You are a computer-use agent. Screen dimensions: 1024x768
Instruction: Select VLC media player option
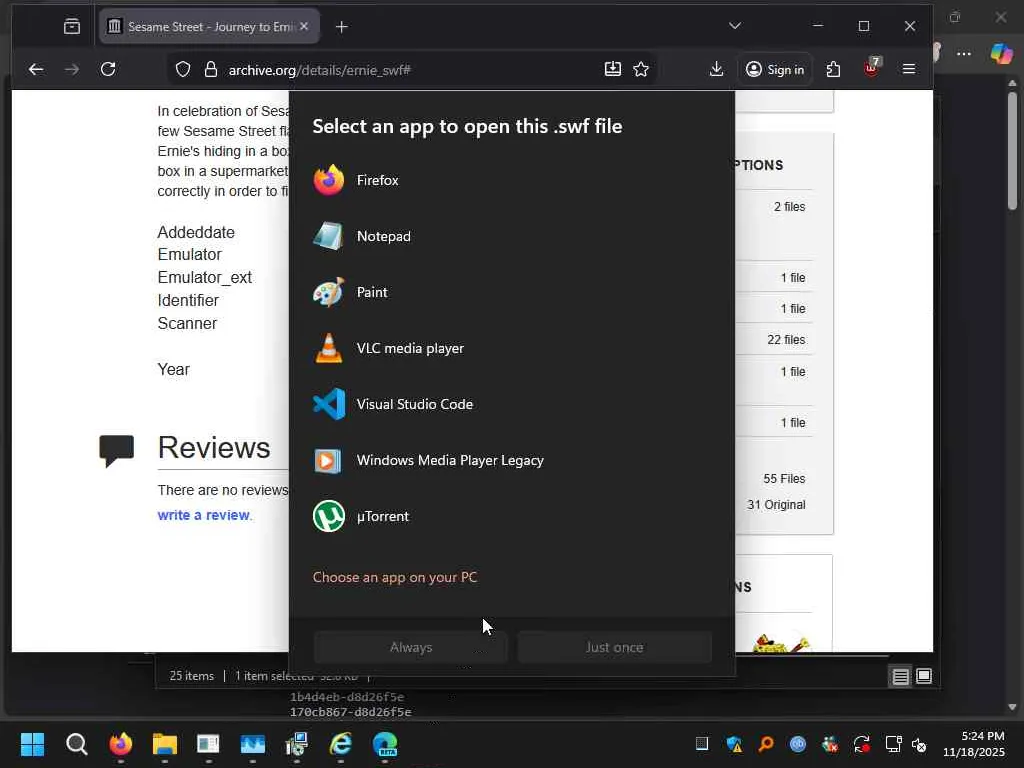coord(512,348)
